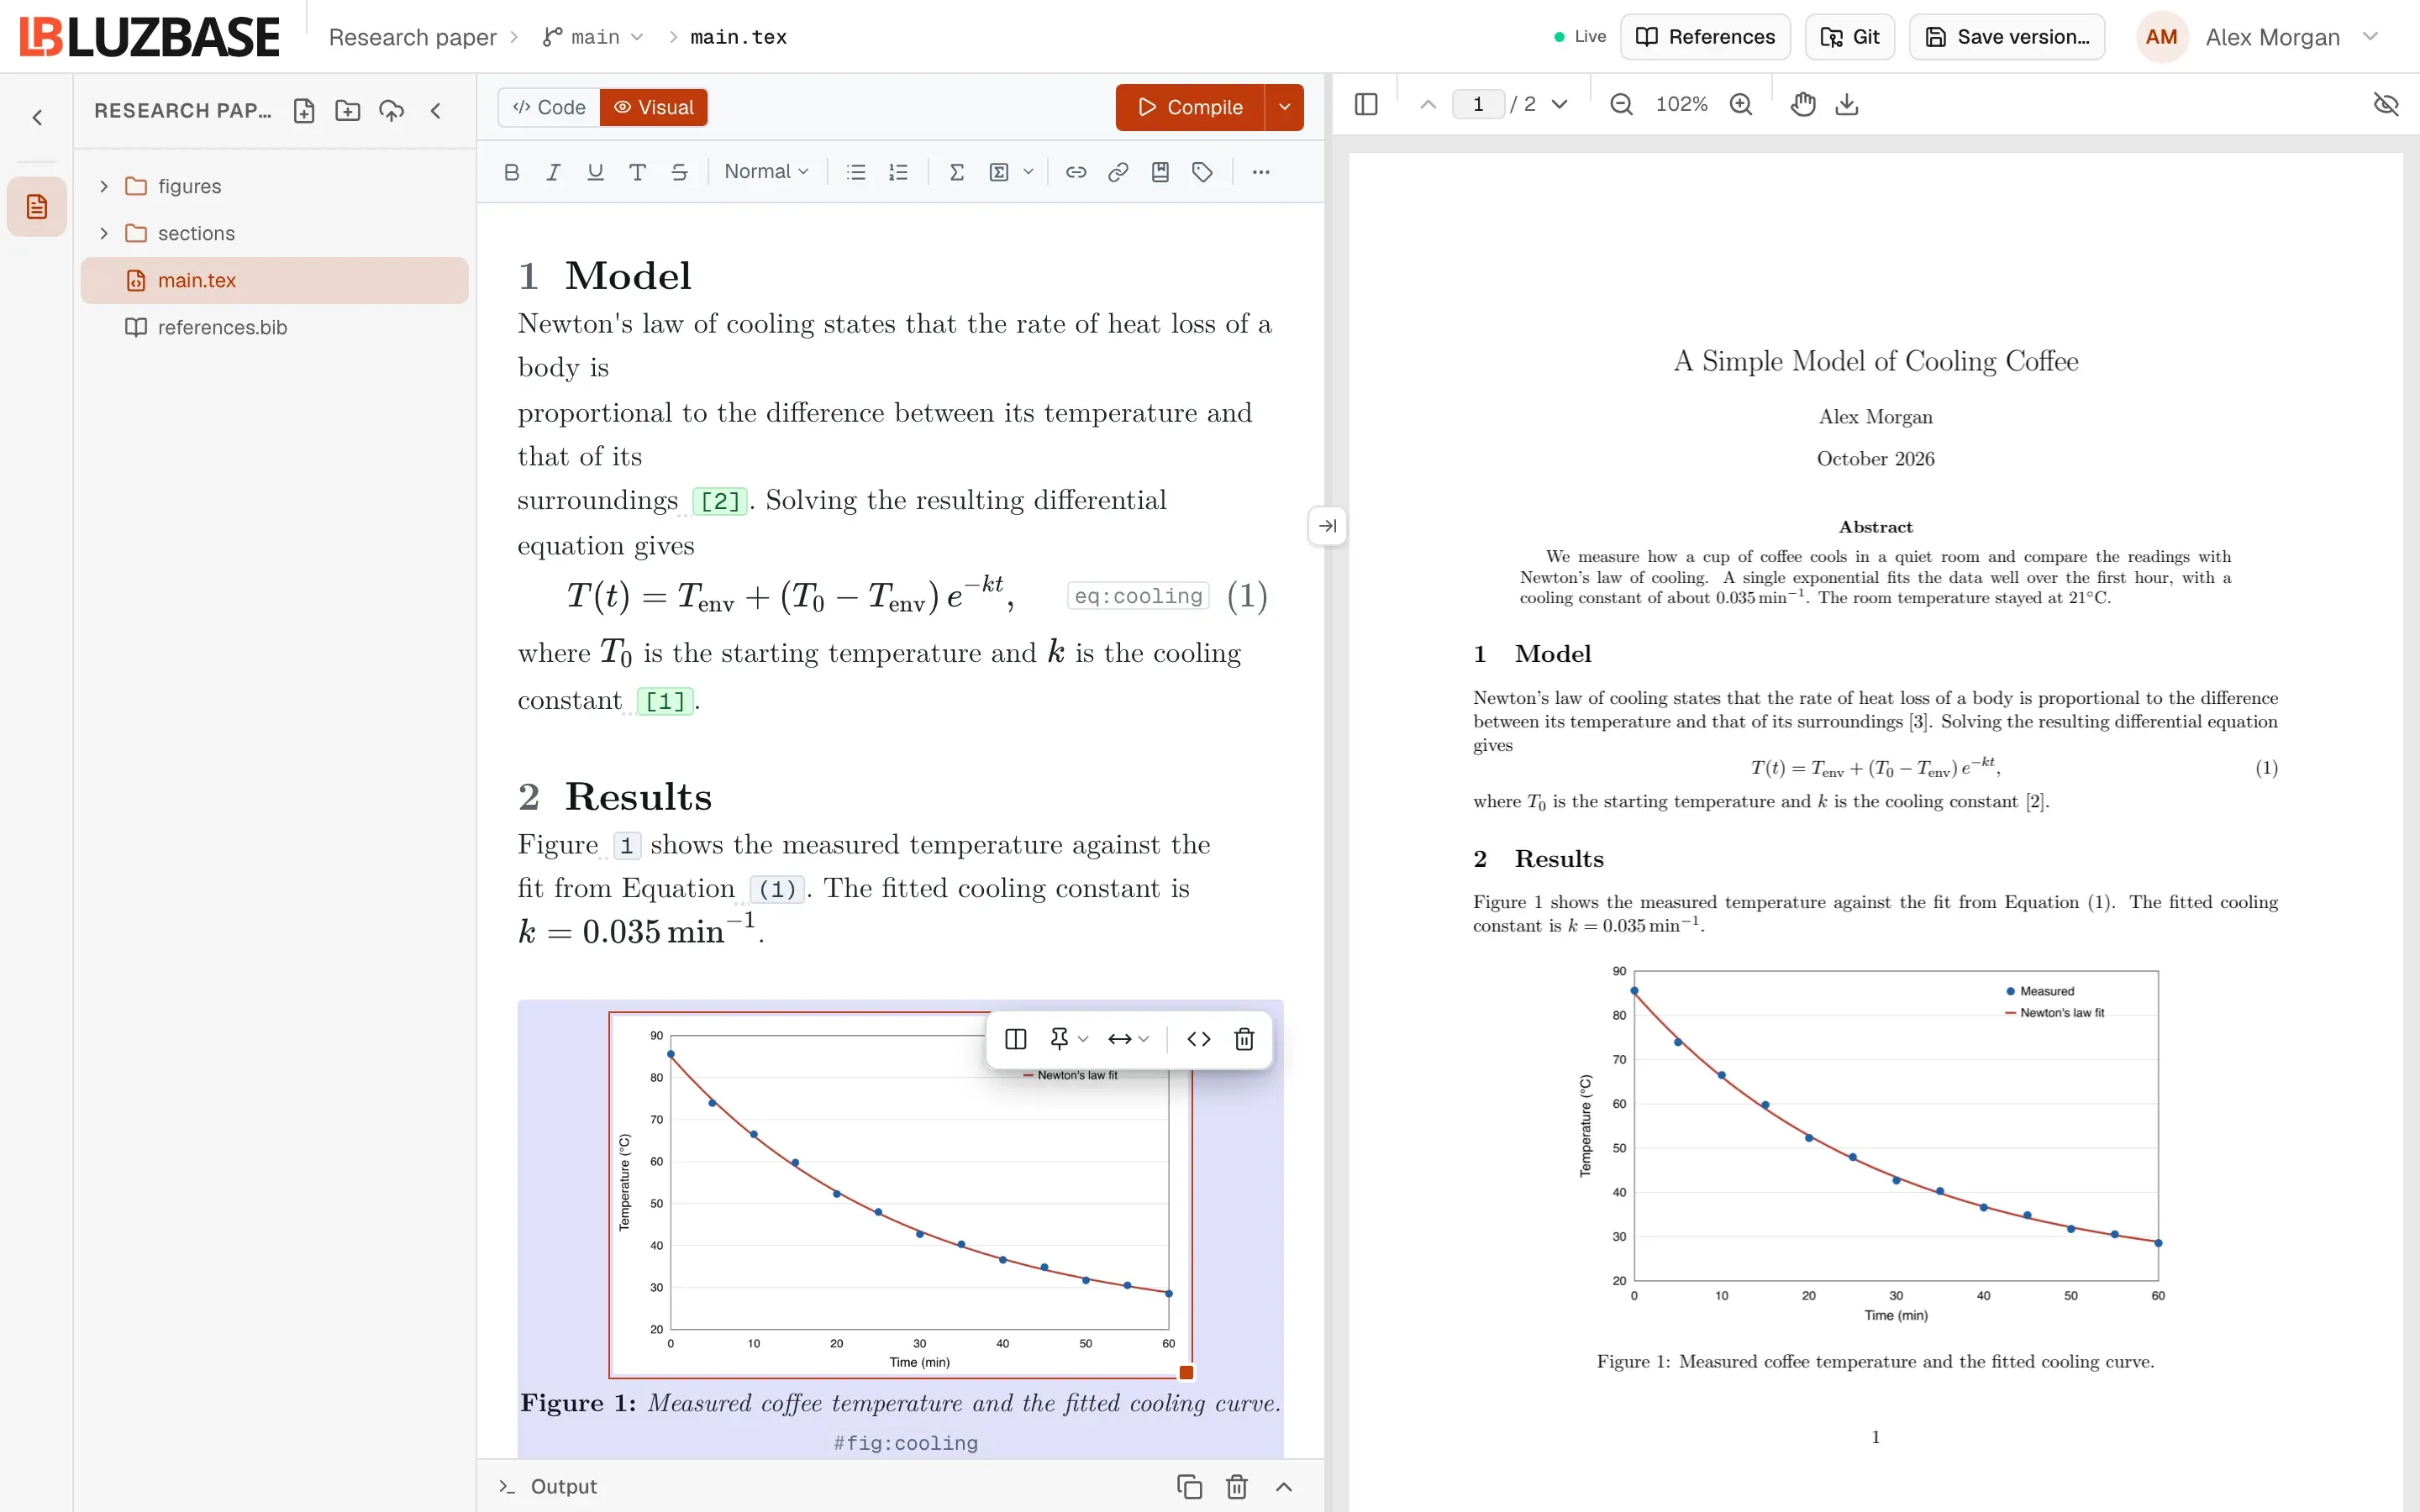Toggle bold formatting in editor toolbar
This screenshot has height=1512, width=2420.
[x=511, y=172]
